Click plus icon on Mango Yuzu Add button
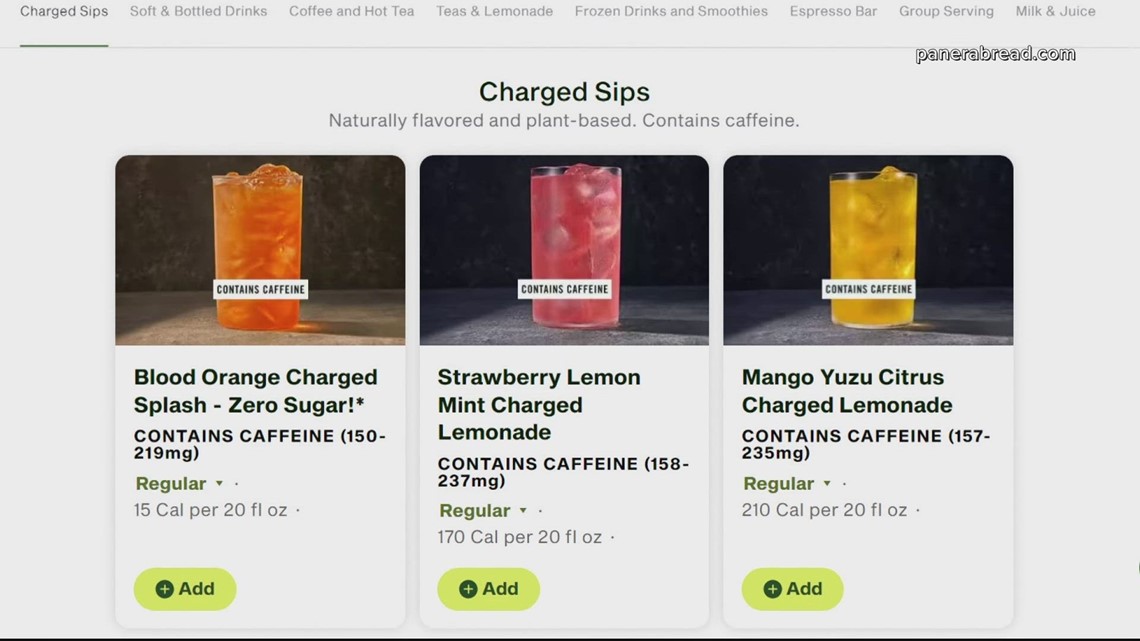 pyautogui.click(x=772, y=589)
